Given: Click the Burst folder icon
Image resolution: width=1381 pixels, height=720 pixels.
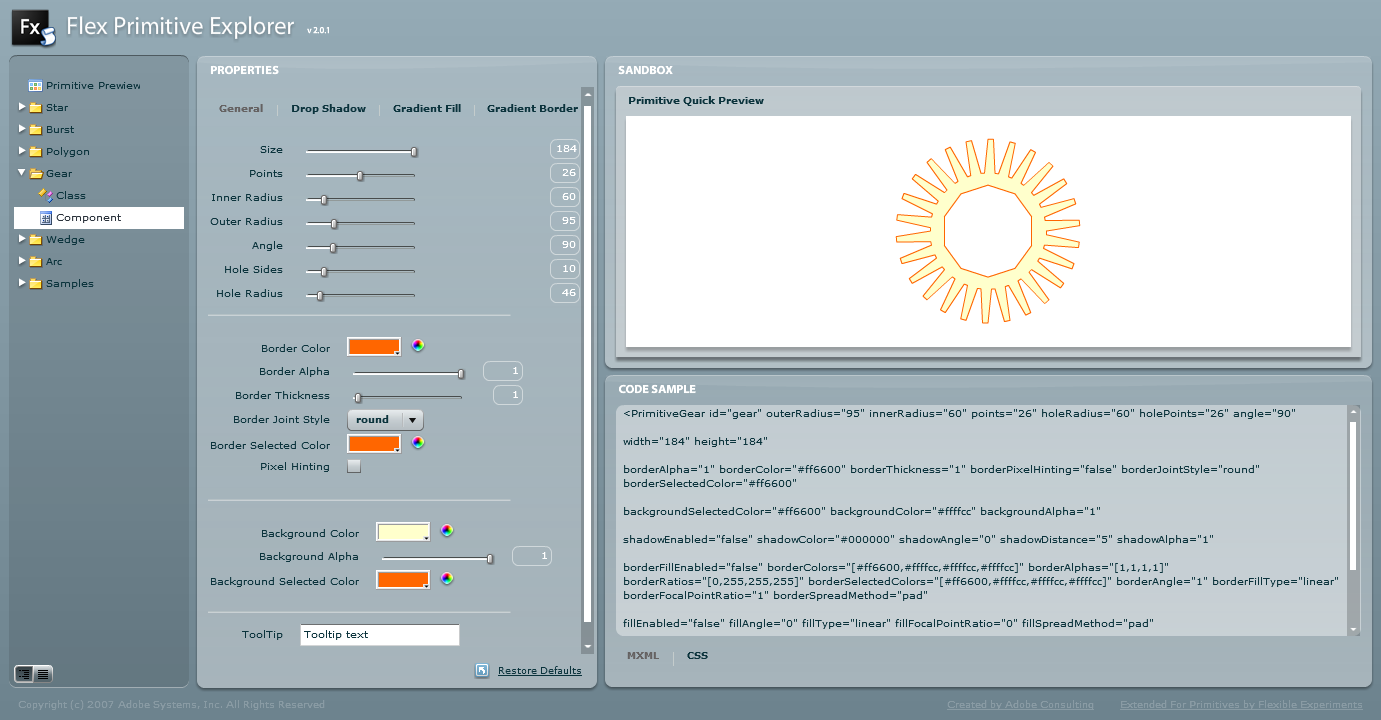Looking at the screenshot, I should point(36,130).
